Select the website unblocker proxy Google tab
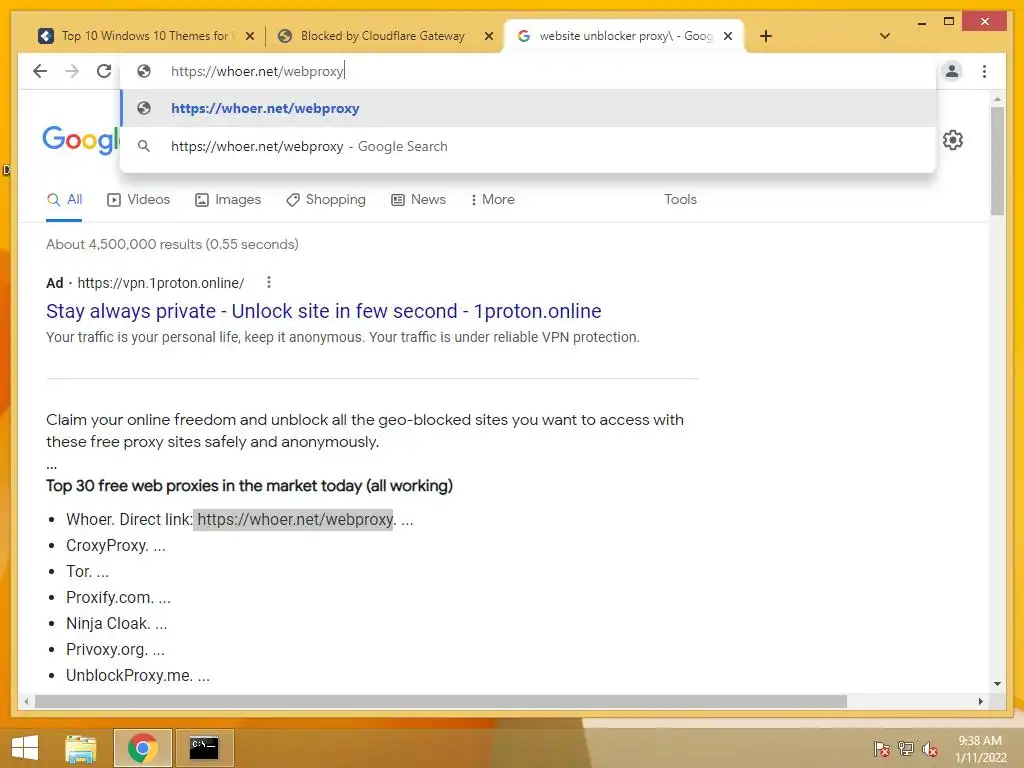 click(624, 36)
